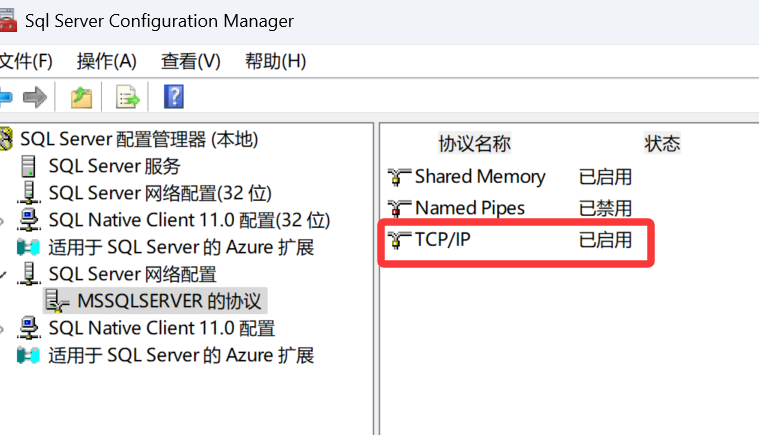
Task: Click the SQL Server 服务 server icon
Action: (29, 166)
